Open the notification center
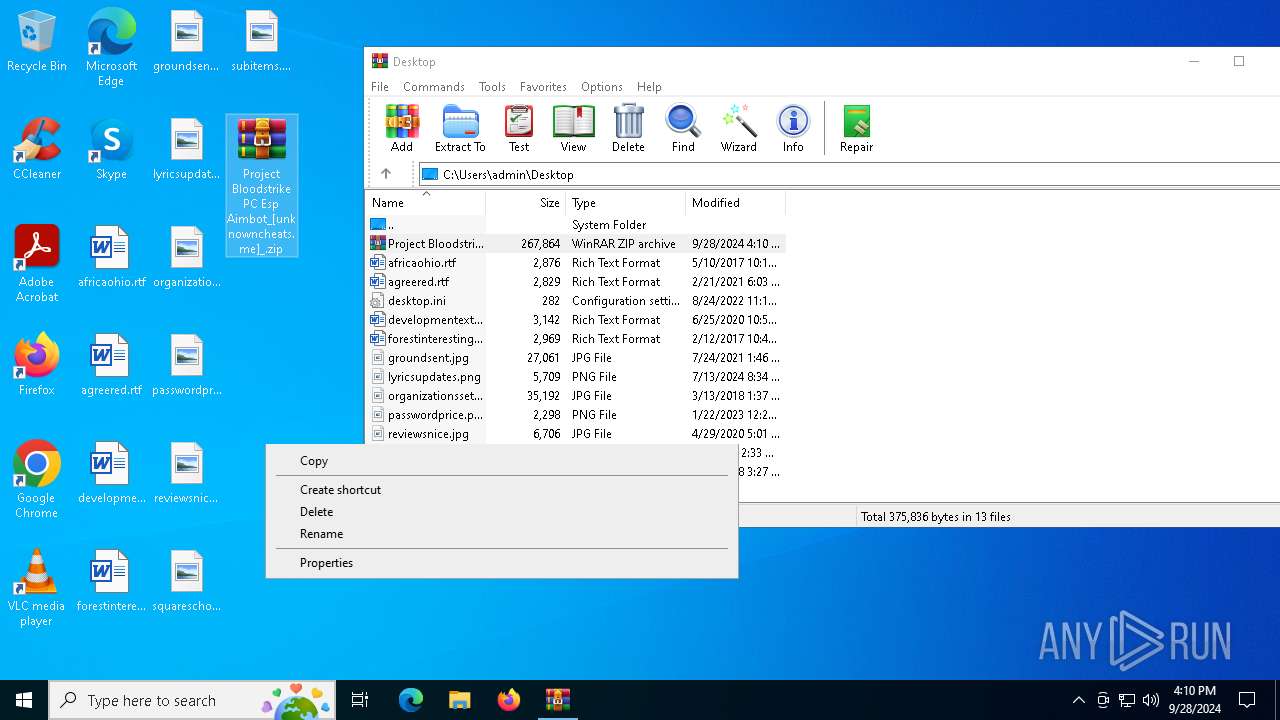The image size is (1280, 720). pyautogui.click(x=1247, y=700)
